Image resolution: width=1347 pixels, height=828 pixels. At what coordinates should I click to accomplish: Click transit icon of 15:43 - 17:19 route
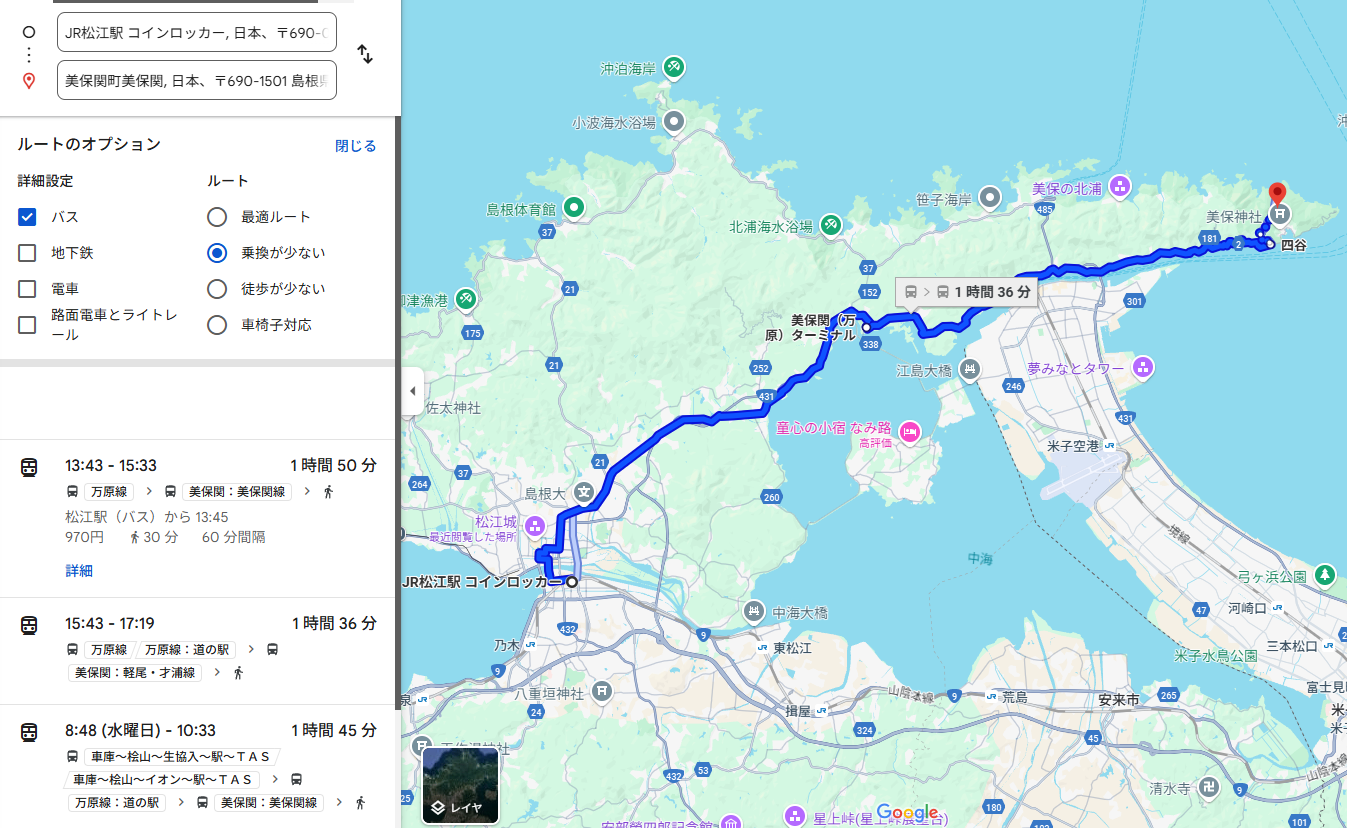coord(30,624)
